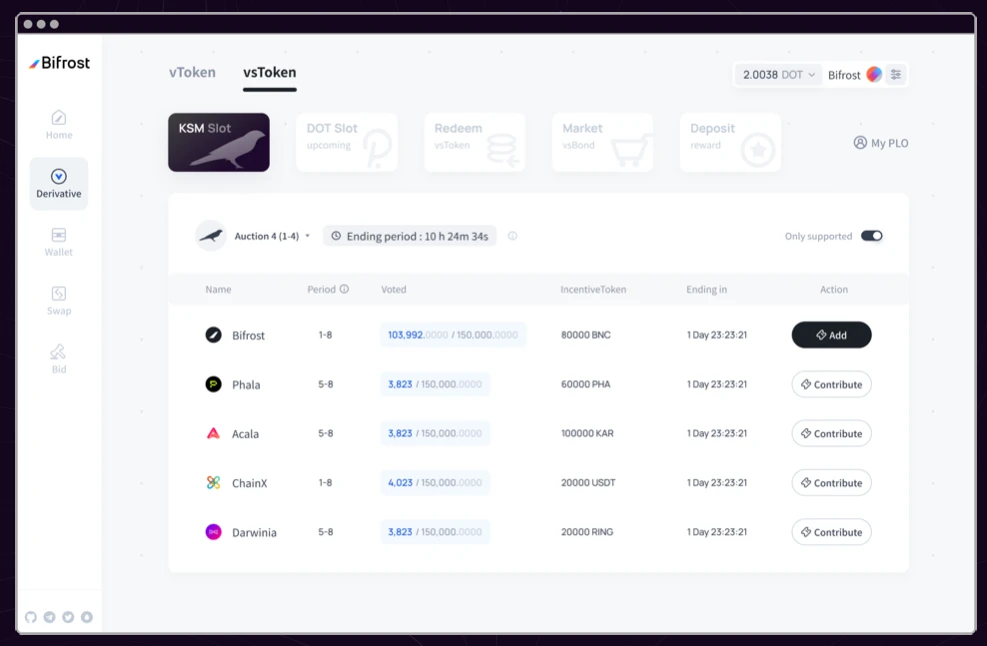This screenshot has width=987, height=646.
Task: Select the DOT Slot upcoming card
Action: [347, 142]
